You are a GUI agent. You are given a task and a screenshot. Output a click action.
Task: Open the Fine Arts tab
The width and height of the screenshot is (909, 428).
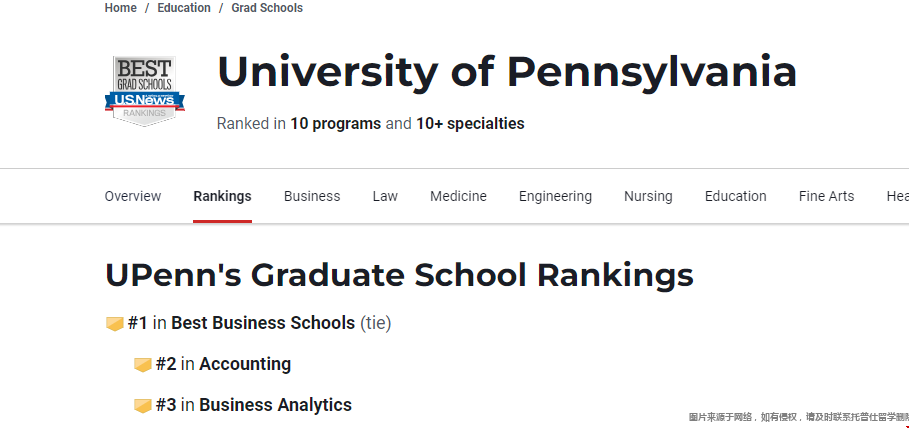click(826, 197)
